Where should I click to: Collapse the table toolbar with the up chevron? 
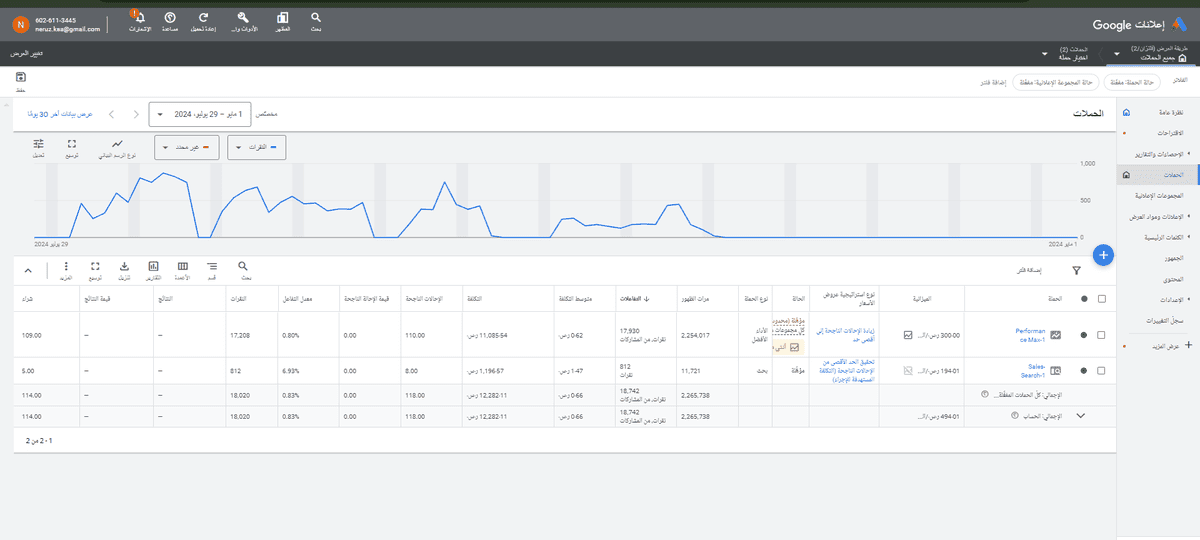coord(27,270)
